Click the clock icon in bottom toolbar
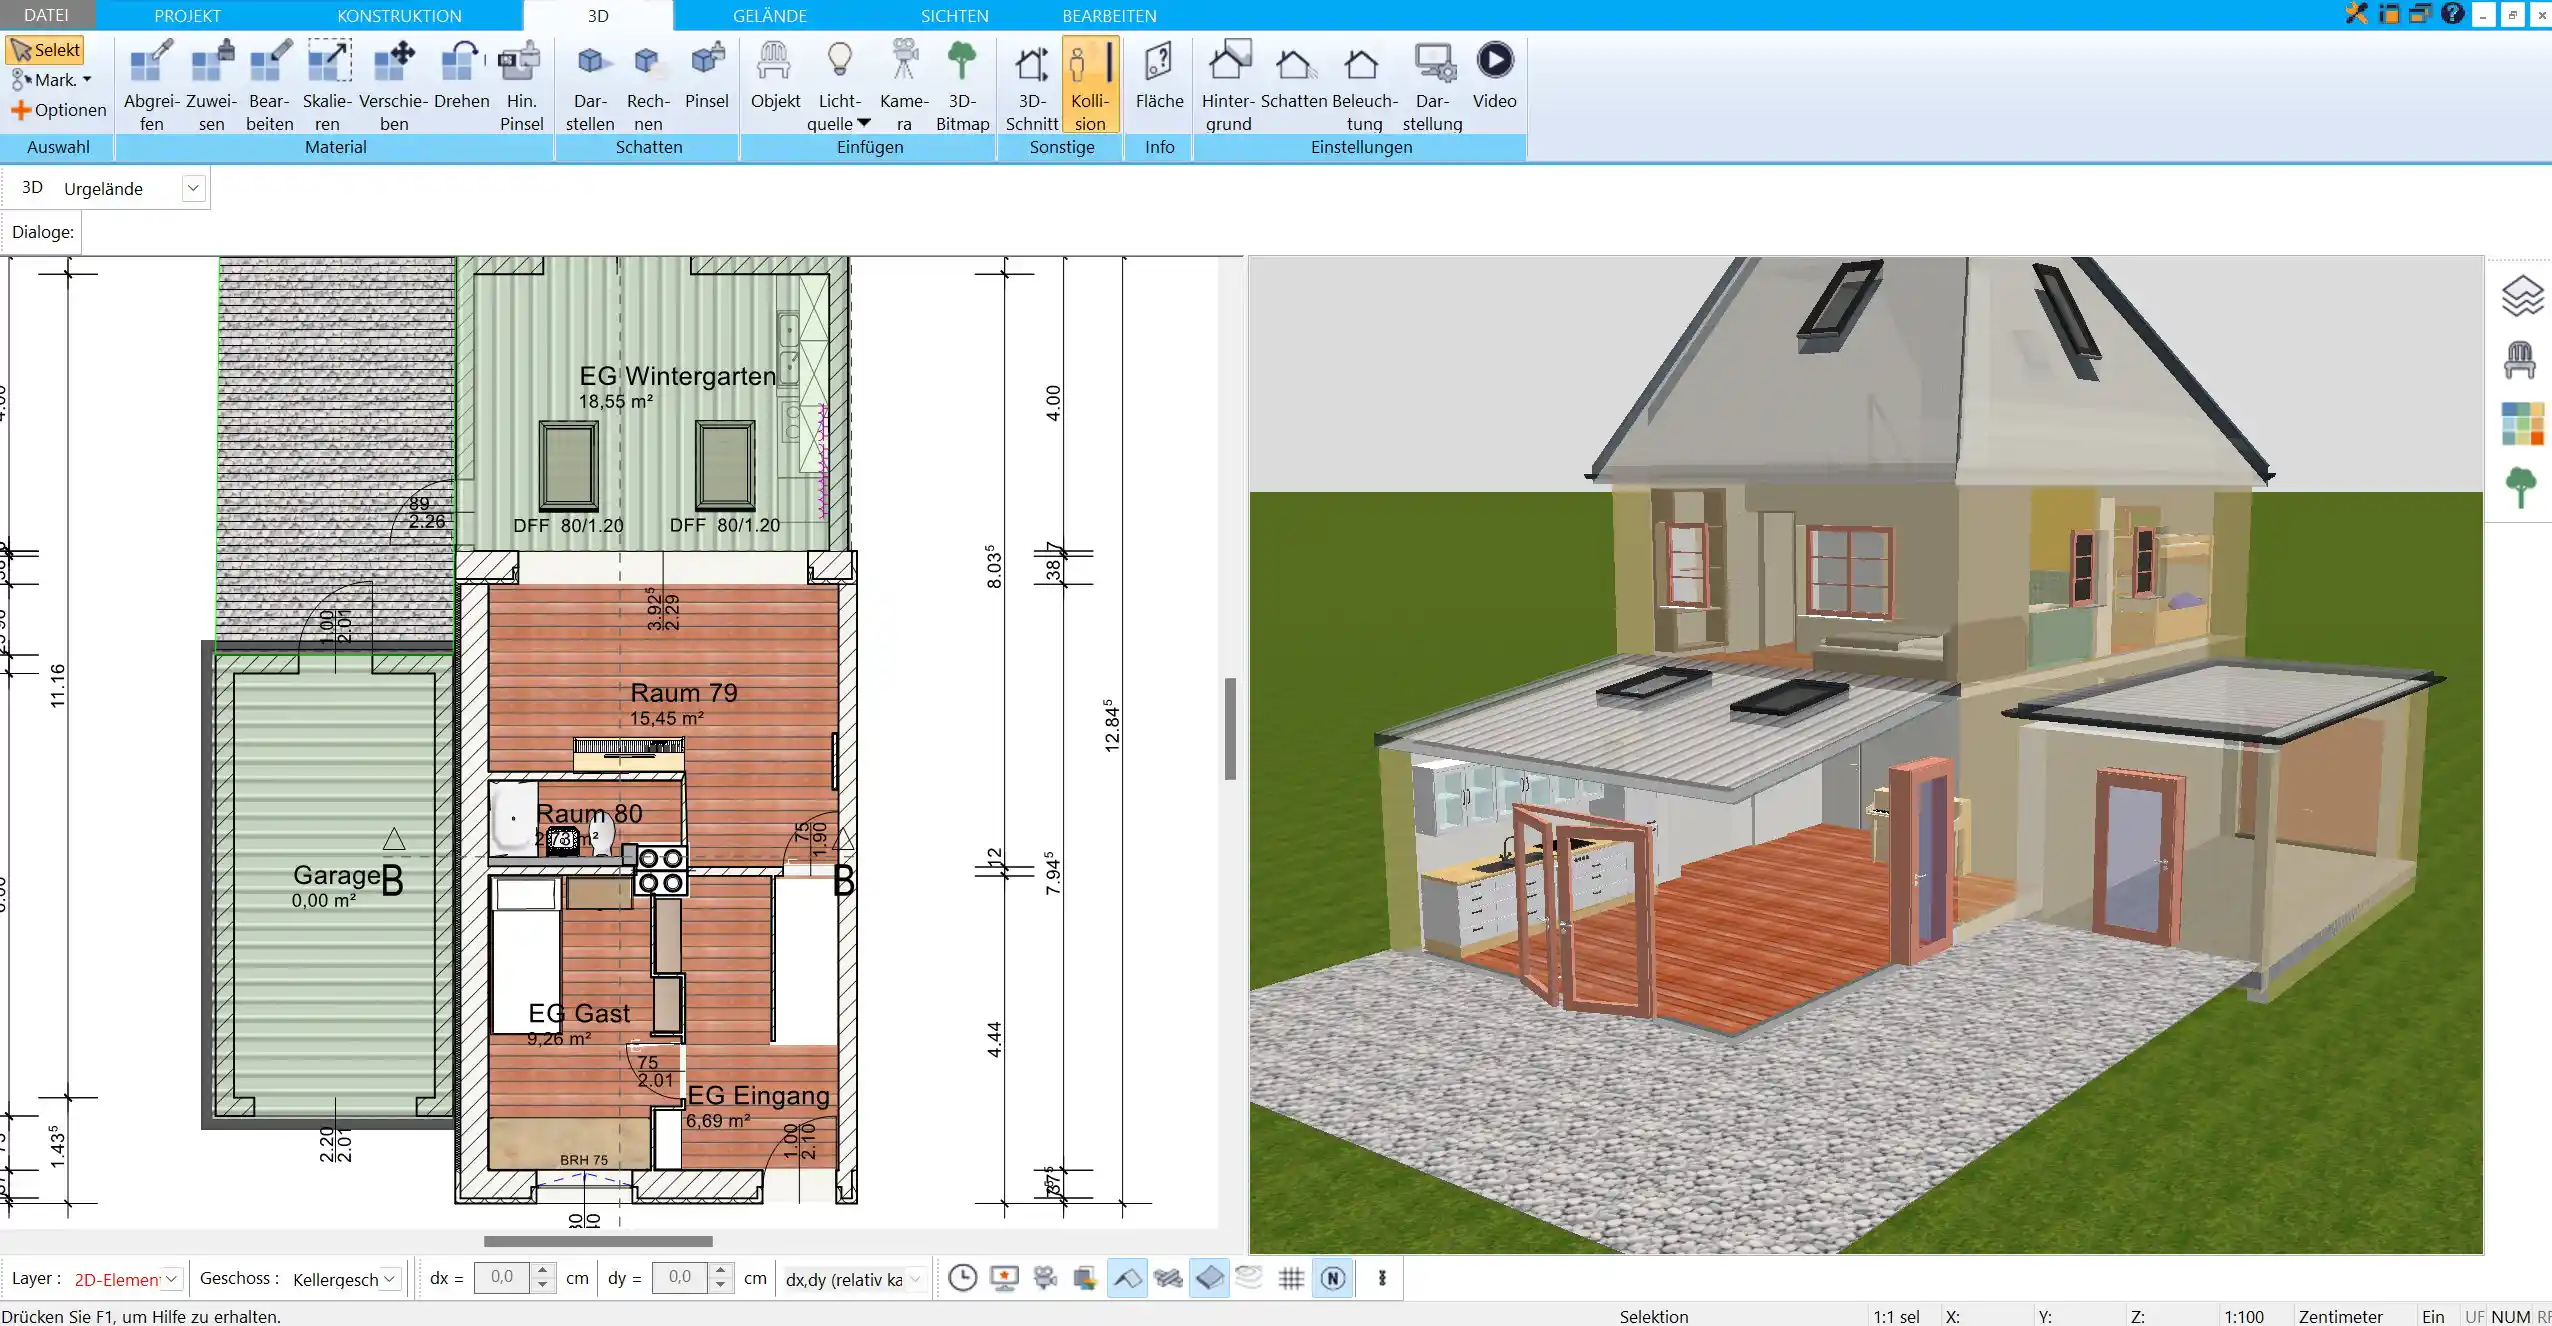Screen dimensions: 2552x1326 pyautogui.click(x=962, y=1278)
